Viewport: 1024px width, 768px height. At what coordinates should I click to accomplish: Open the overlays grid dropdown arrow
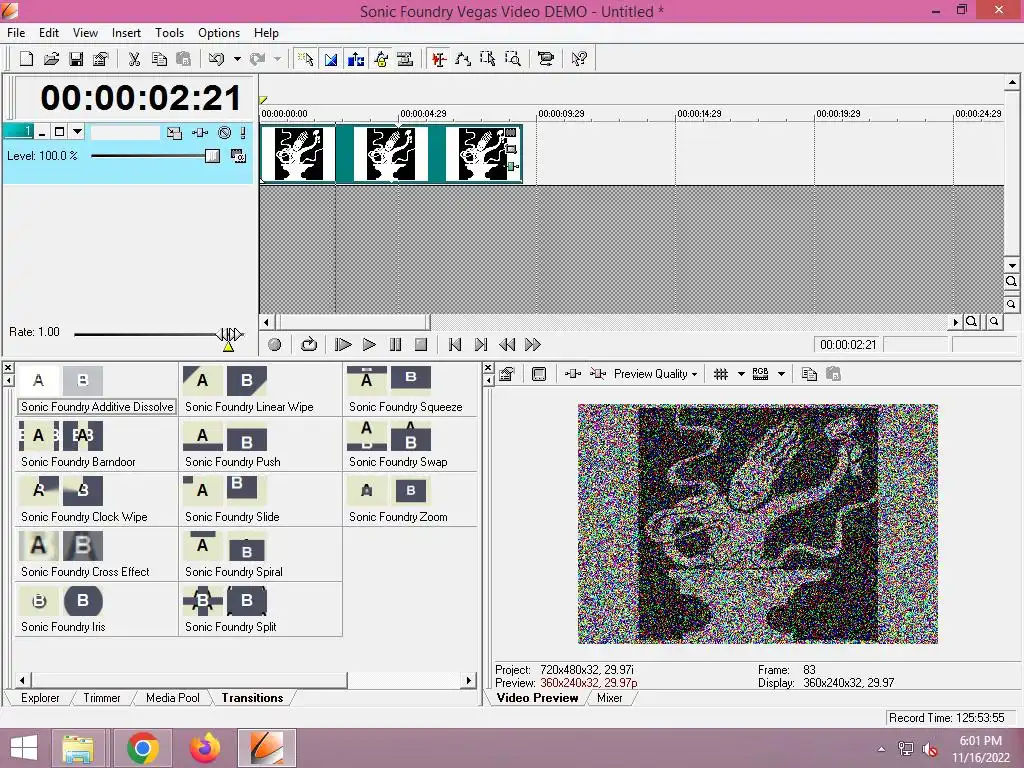click(741, 374)
